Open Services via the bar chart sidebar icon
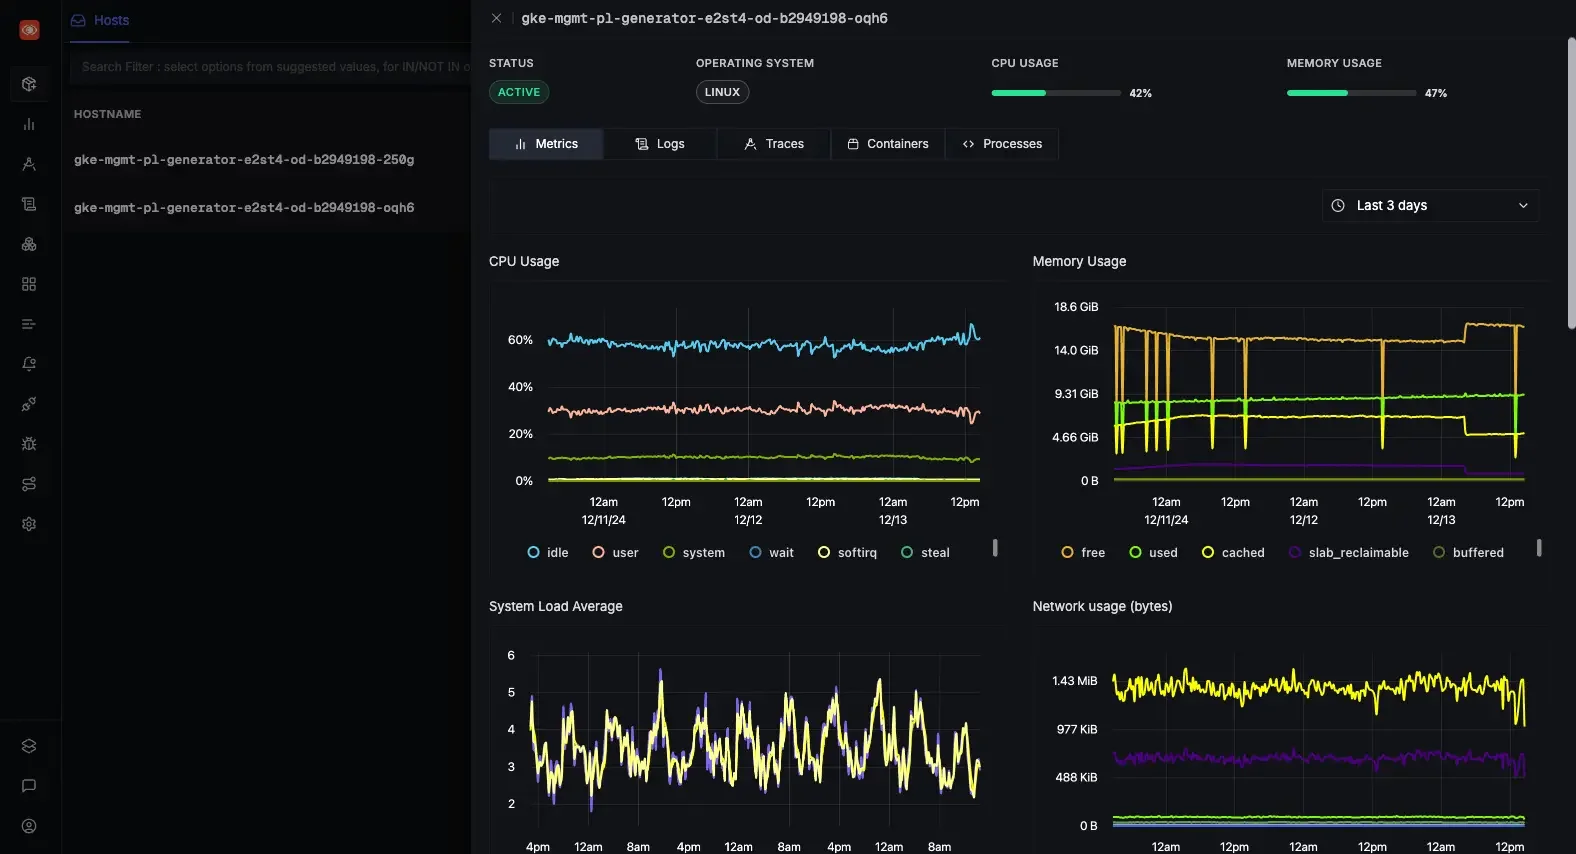Viewport: 1576px width, 854px height. (x=29, y=124)
